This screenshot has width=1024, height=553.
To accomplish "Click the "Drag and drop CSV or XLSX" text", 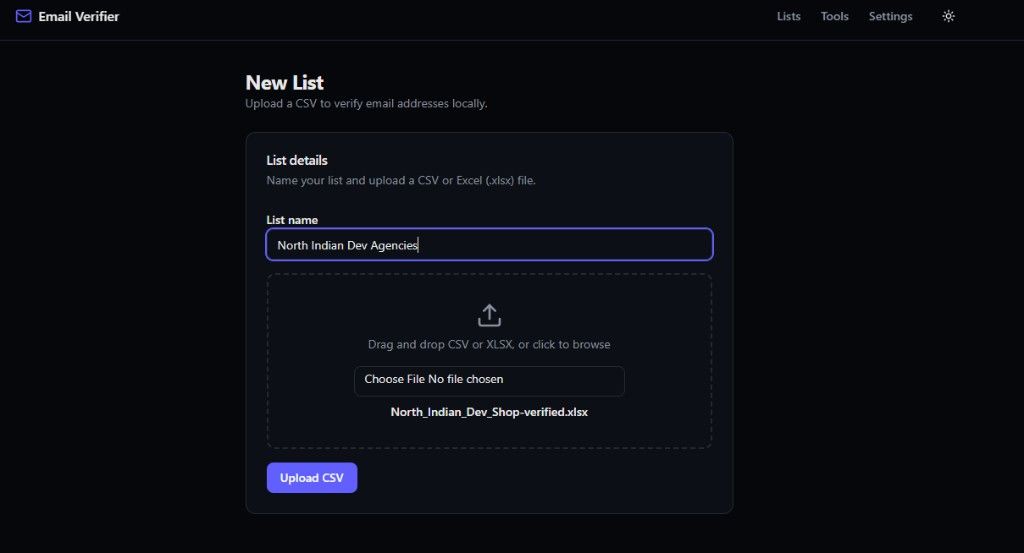I will pyautogui.click(x=489, y=344).
